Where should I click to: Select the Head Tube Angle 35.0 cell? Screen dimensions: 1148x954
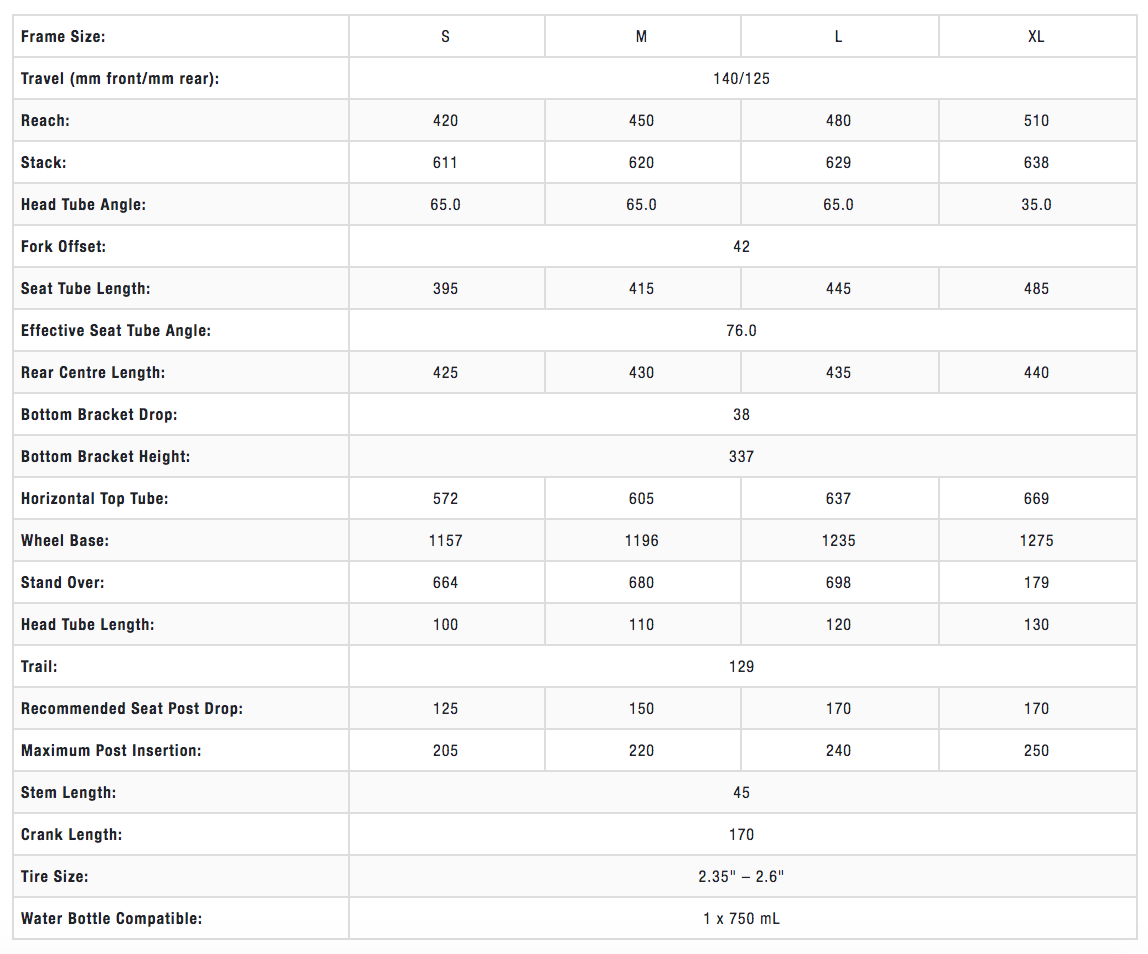point(1036,205)
